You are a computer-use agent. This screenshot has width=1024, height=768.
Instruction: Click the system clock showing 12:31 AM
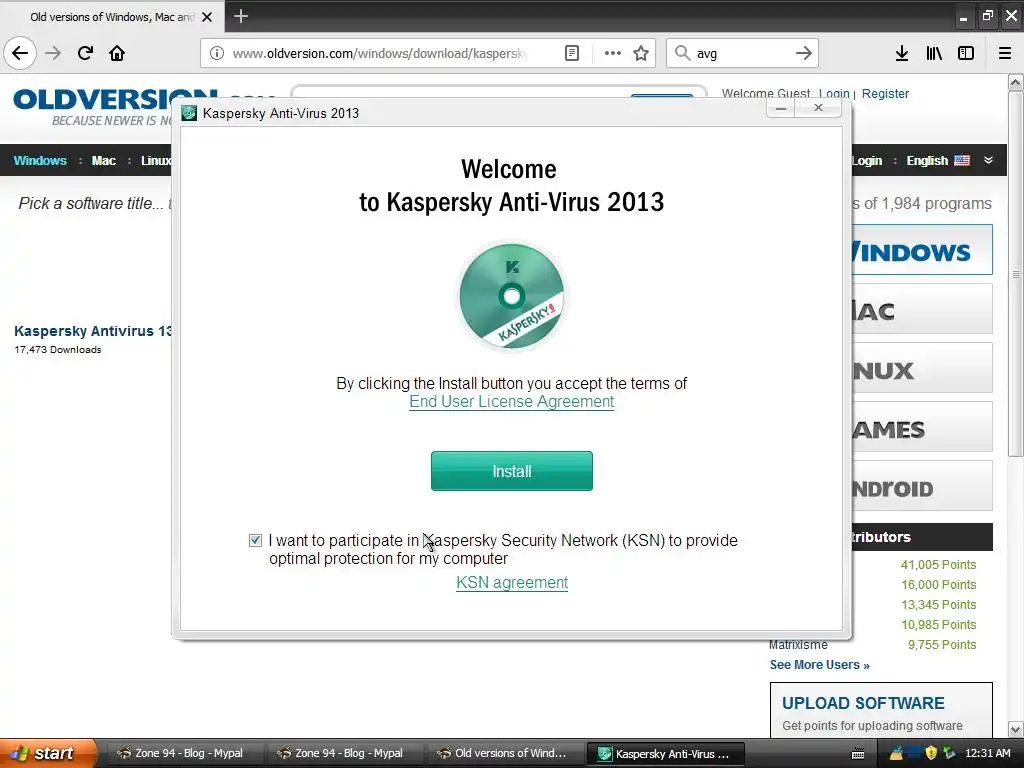click(987, 753)
